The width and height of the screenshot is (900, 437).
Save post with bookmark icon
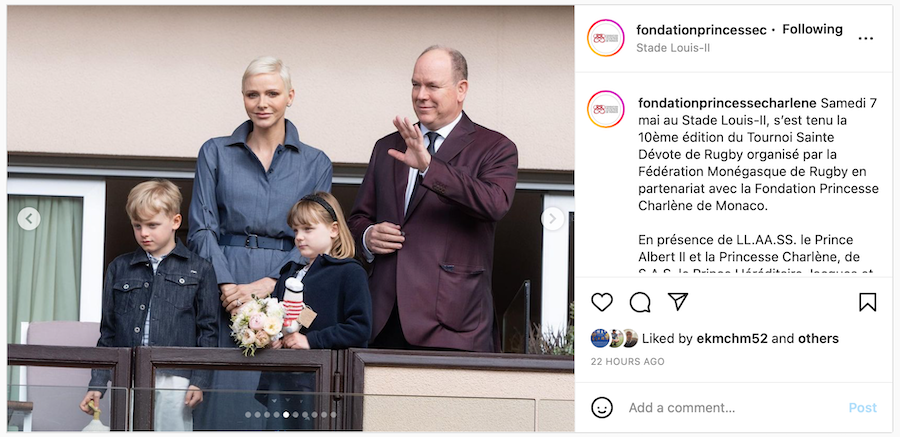867,302
